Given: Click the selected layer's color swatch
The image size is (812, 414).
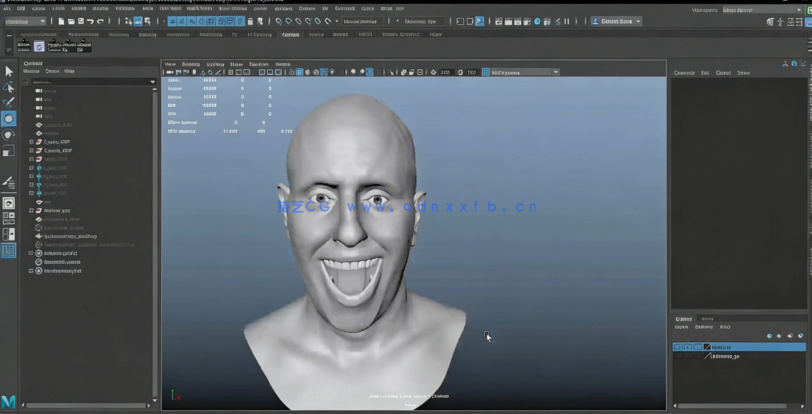Looking at the screenshot, I should (707, 347).
